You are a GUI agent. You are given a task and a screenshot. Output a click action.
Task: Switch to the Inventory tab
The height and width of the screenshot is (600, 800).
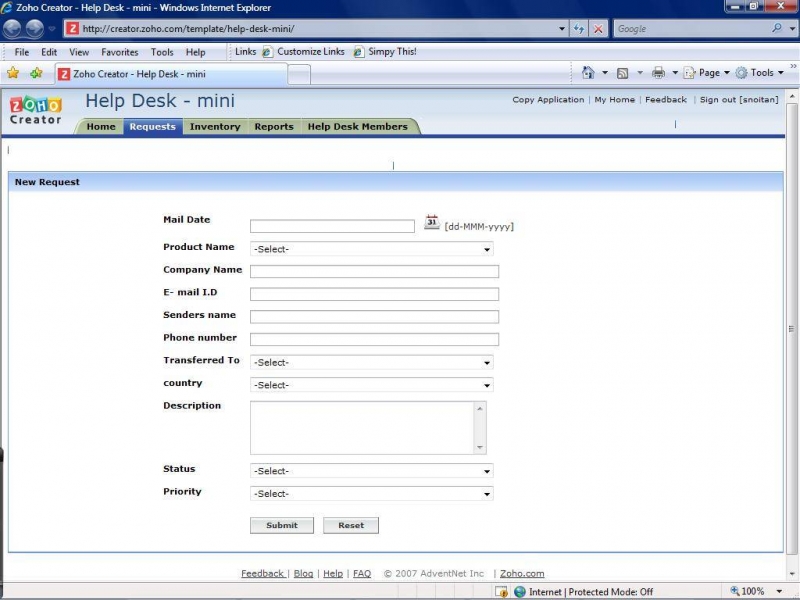click(x=215, y=127)
